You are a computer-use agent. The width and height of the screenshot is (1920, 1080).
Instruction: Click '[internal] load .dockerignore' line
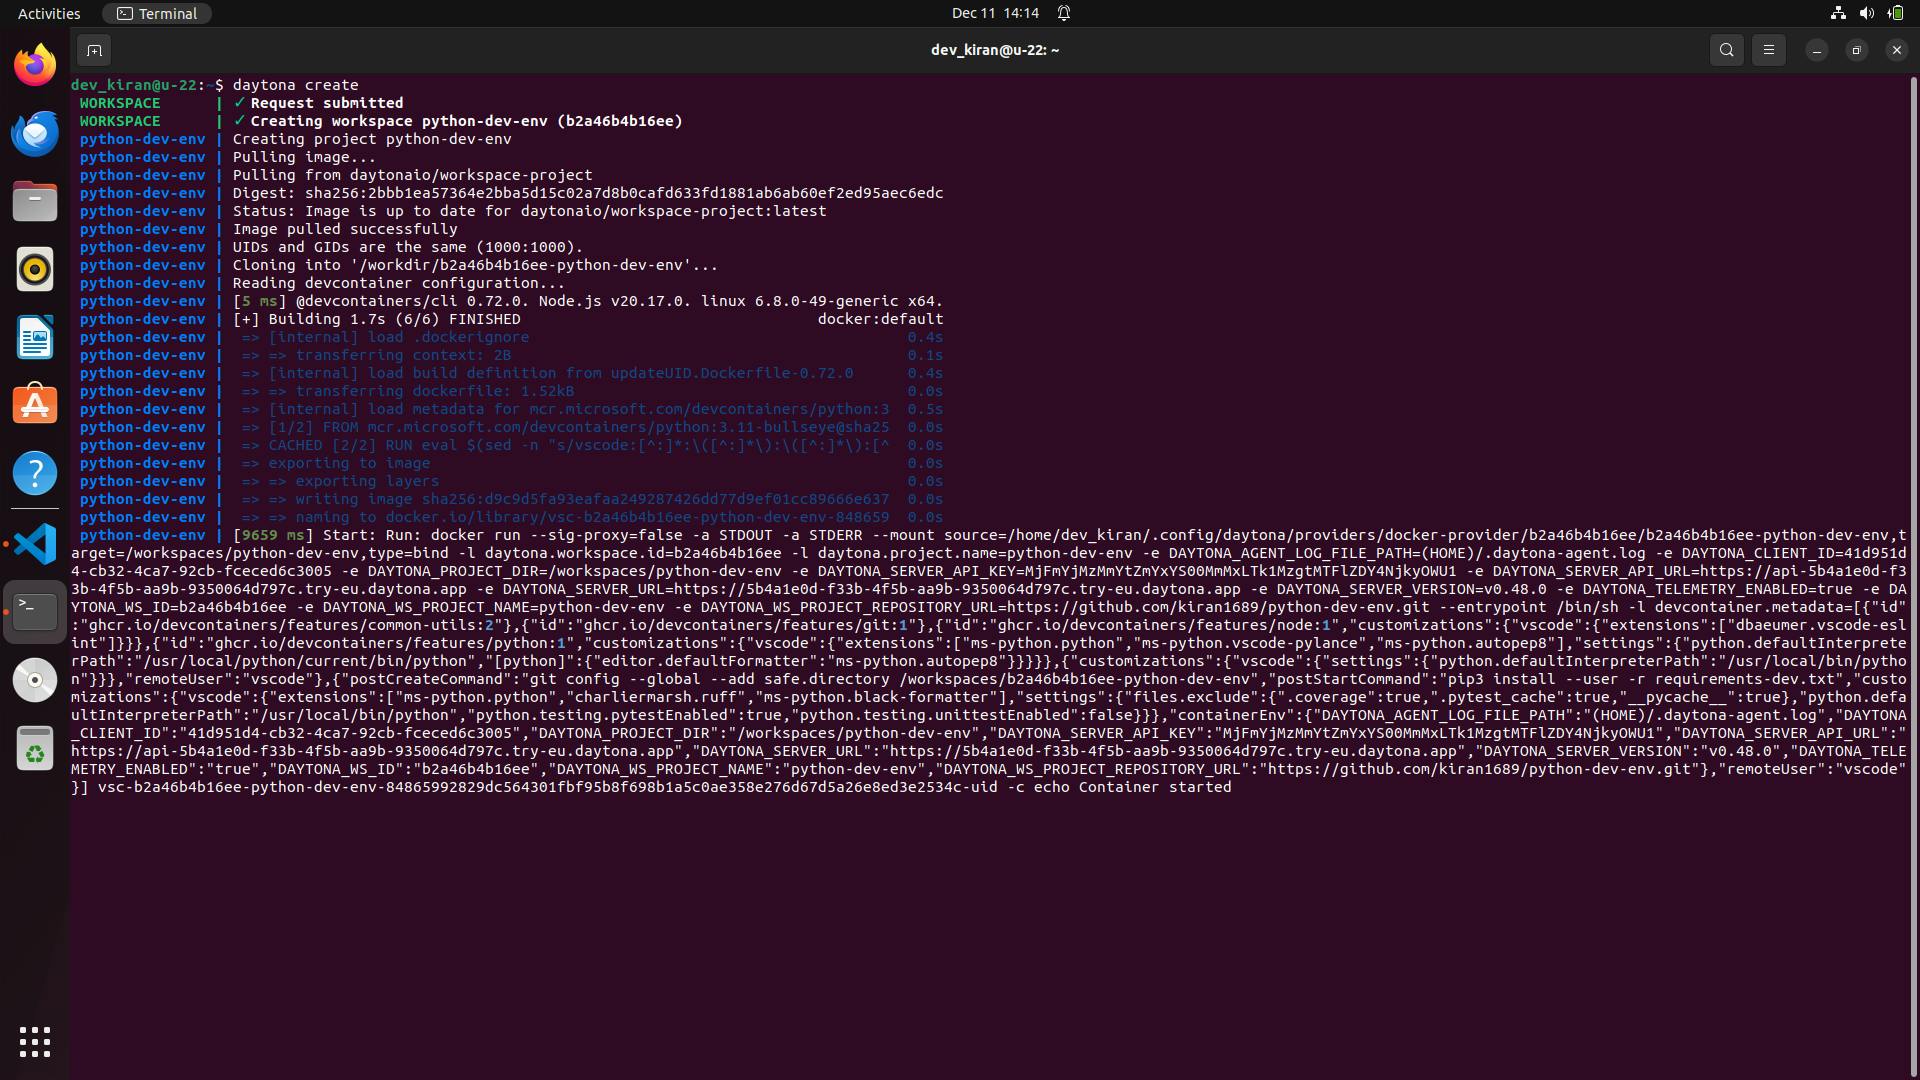pos(385,337)
